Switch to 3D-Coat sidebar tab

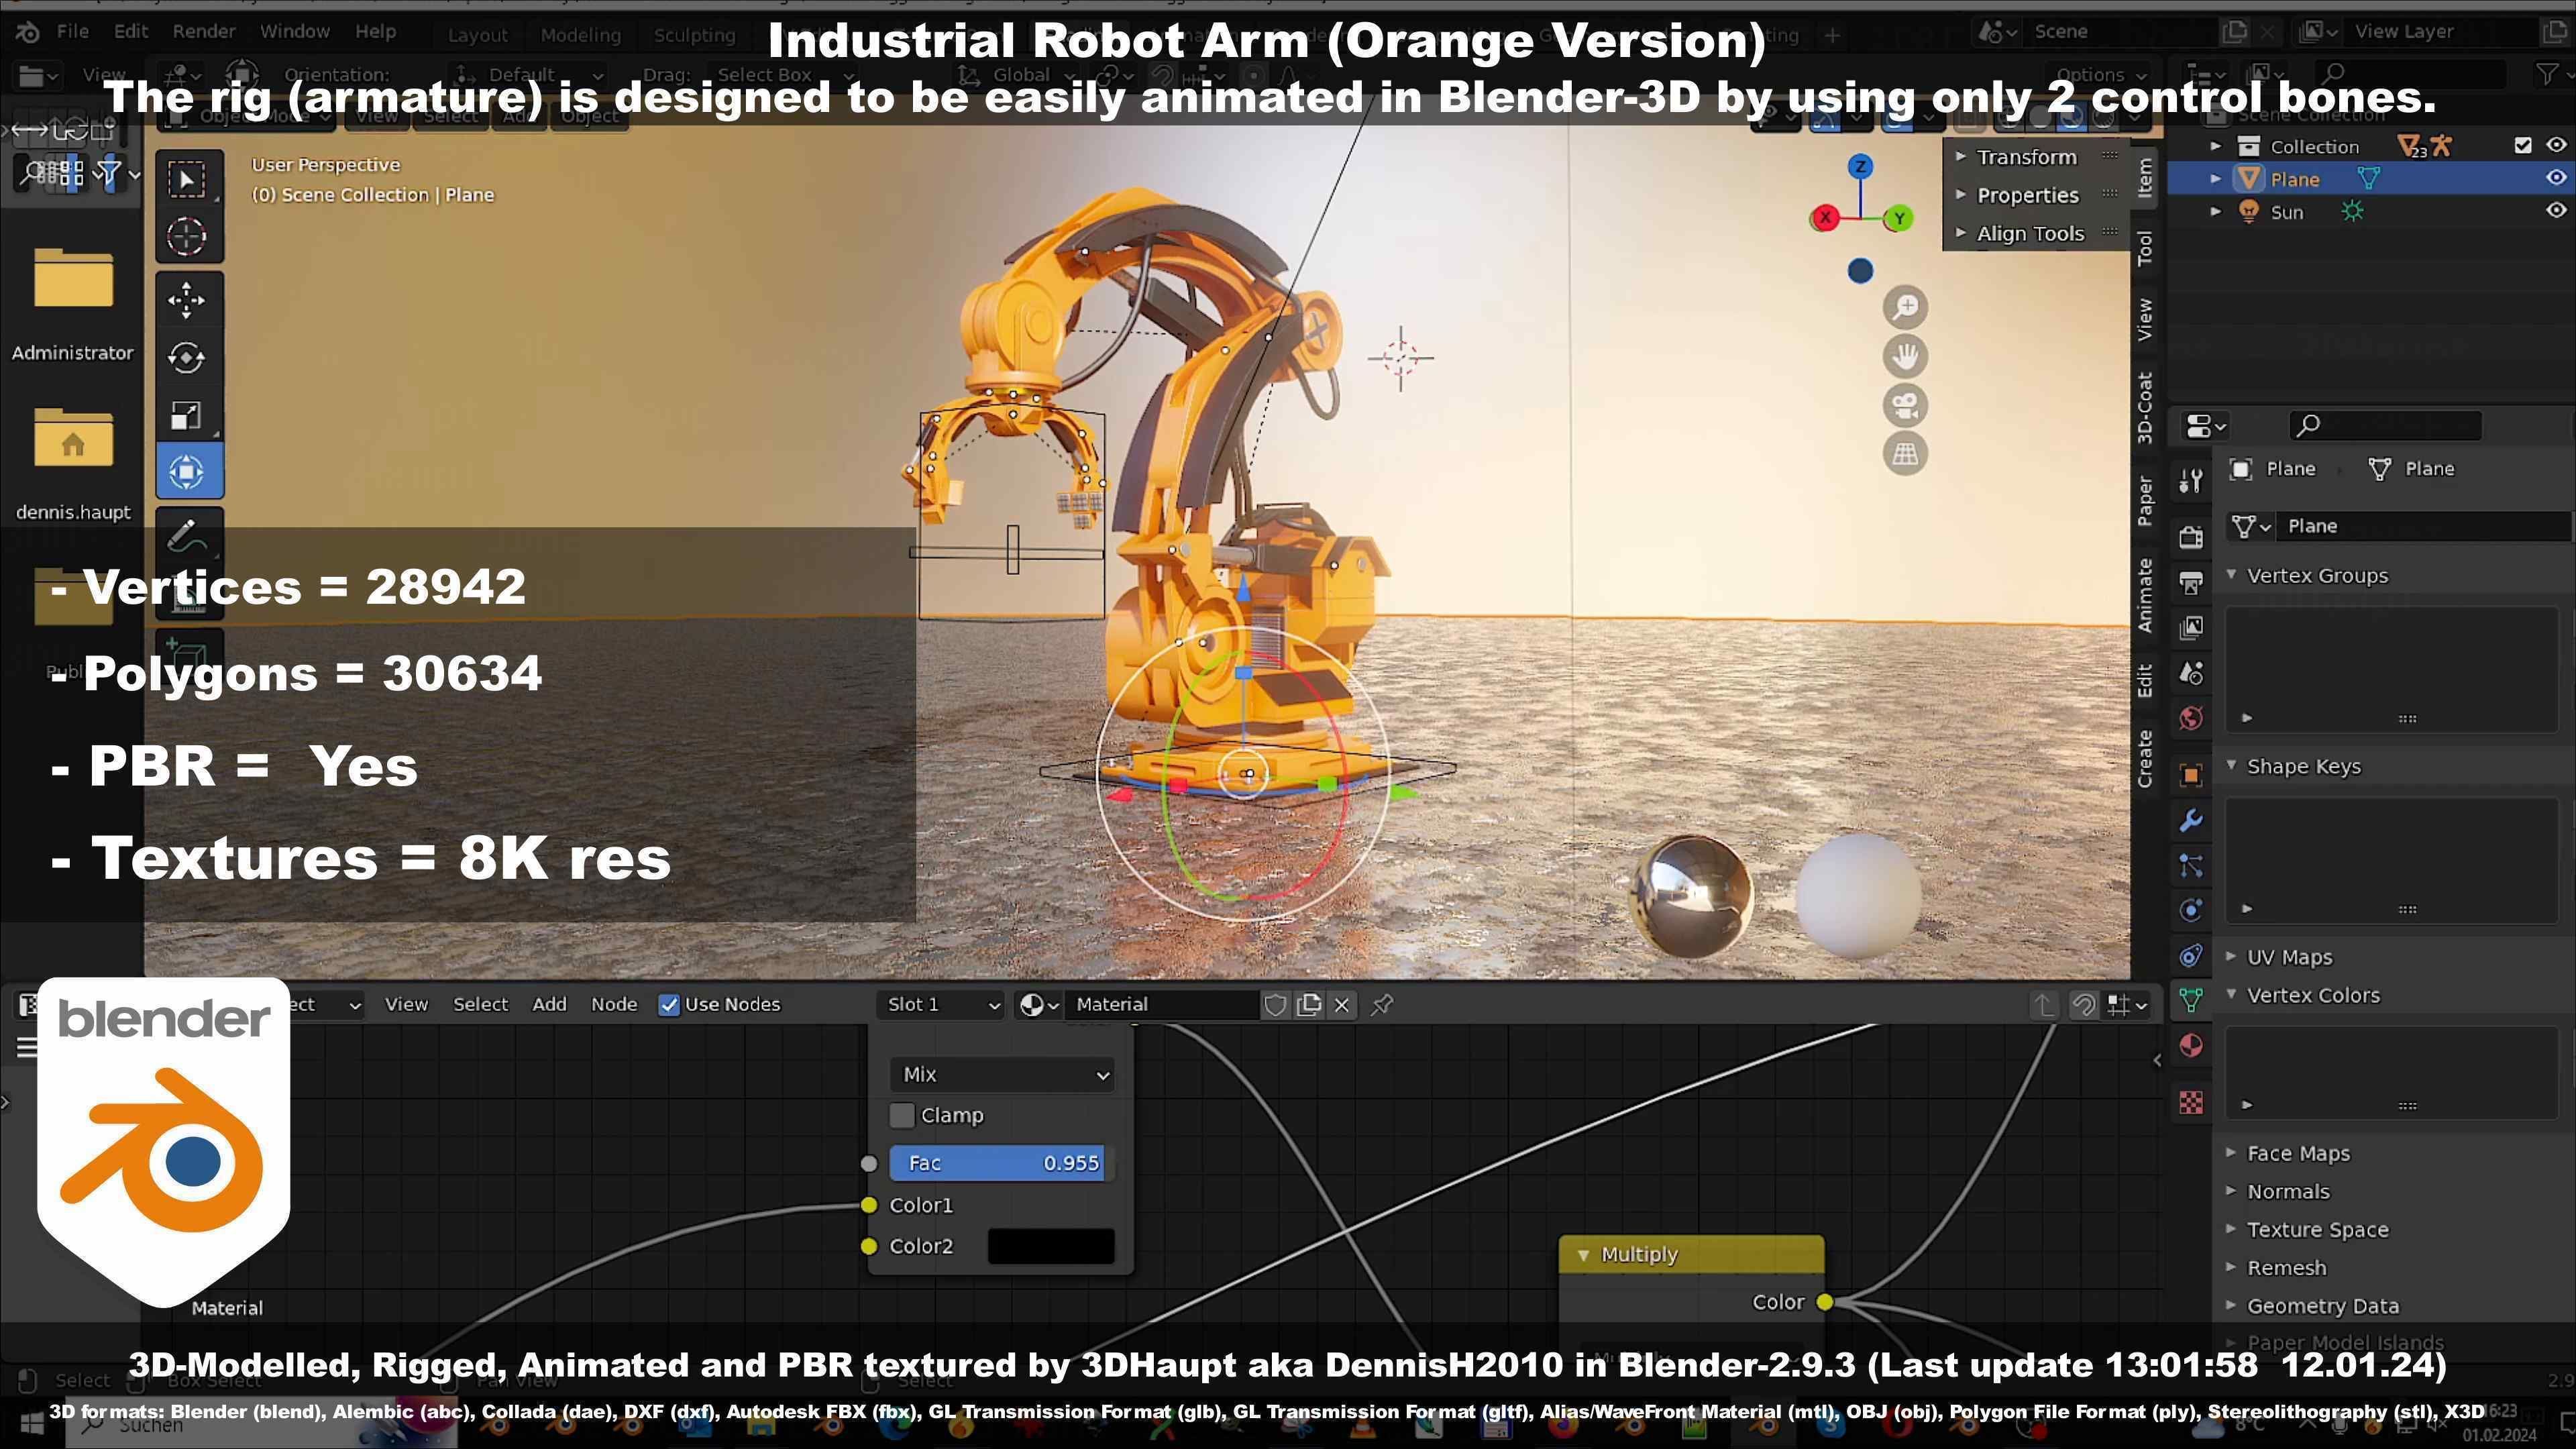(2145, 407)
